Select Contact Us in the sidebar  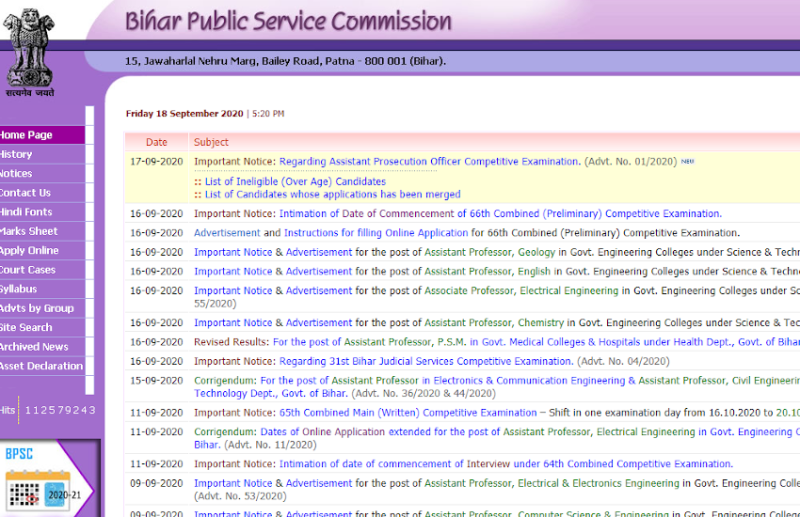pyautogui.click(x=26, y=193)
